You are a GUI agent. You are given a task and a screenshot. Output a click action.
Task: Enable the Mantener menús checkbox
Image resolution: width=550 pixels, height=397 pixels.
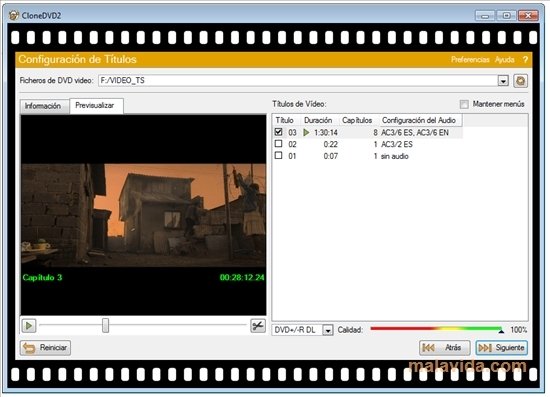464,104
